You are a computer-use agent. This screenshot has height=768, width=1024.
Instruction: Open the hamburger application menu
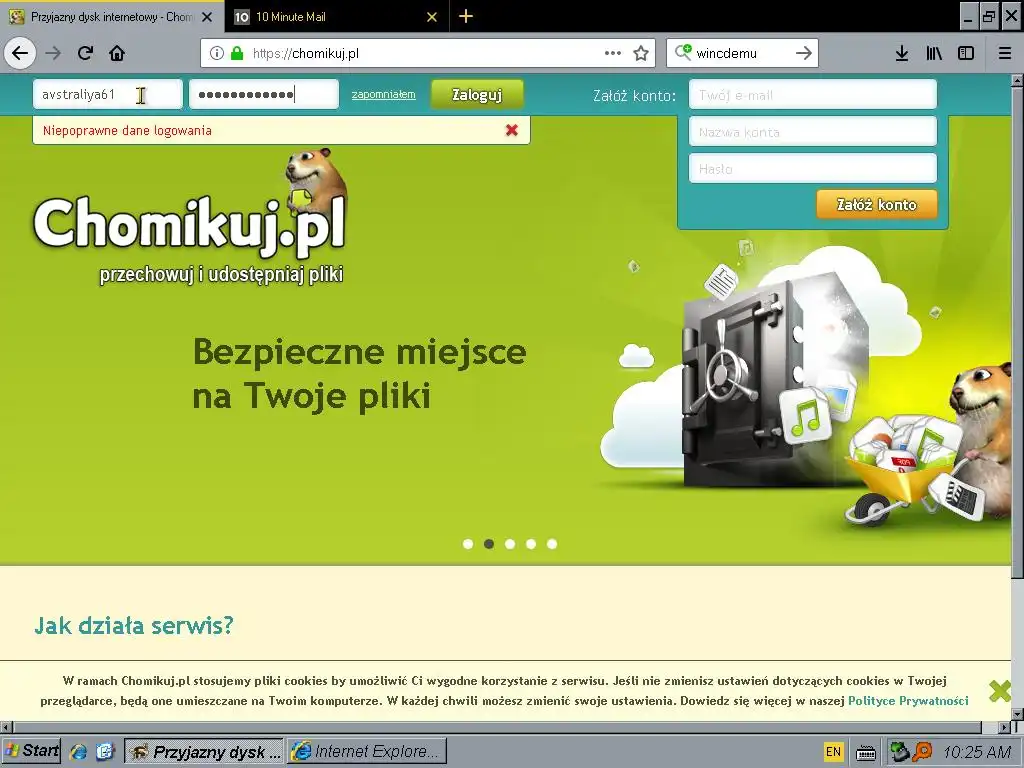click(1004, 53)
